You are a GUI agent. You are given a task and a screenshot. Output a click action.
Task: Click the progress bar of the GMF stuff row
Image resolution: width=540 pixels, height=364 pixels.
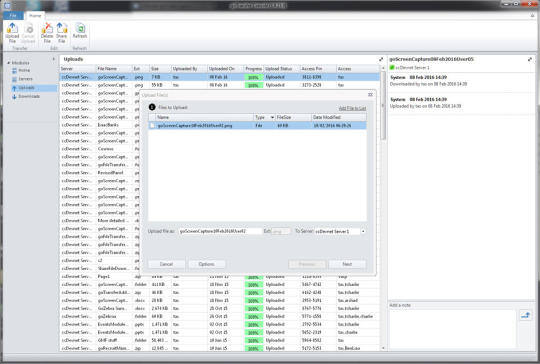(x=253, y=341)
